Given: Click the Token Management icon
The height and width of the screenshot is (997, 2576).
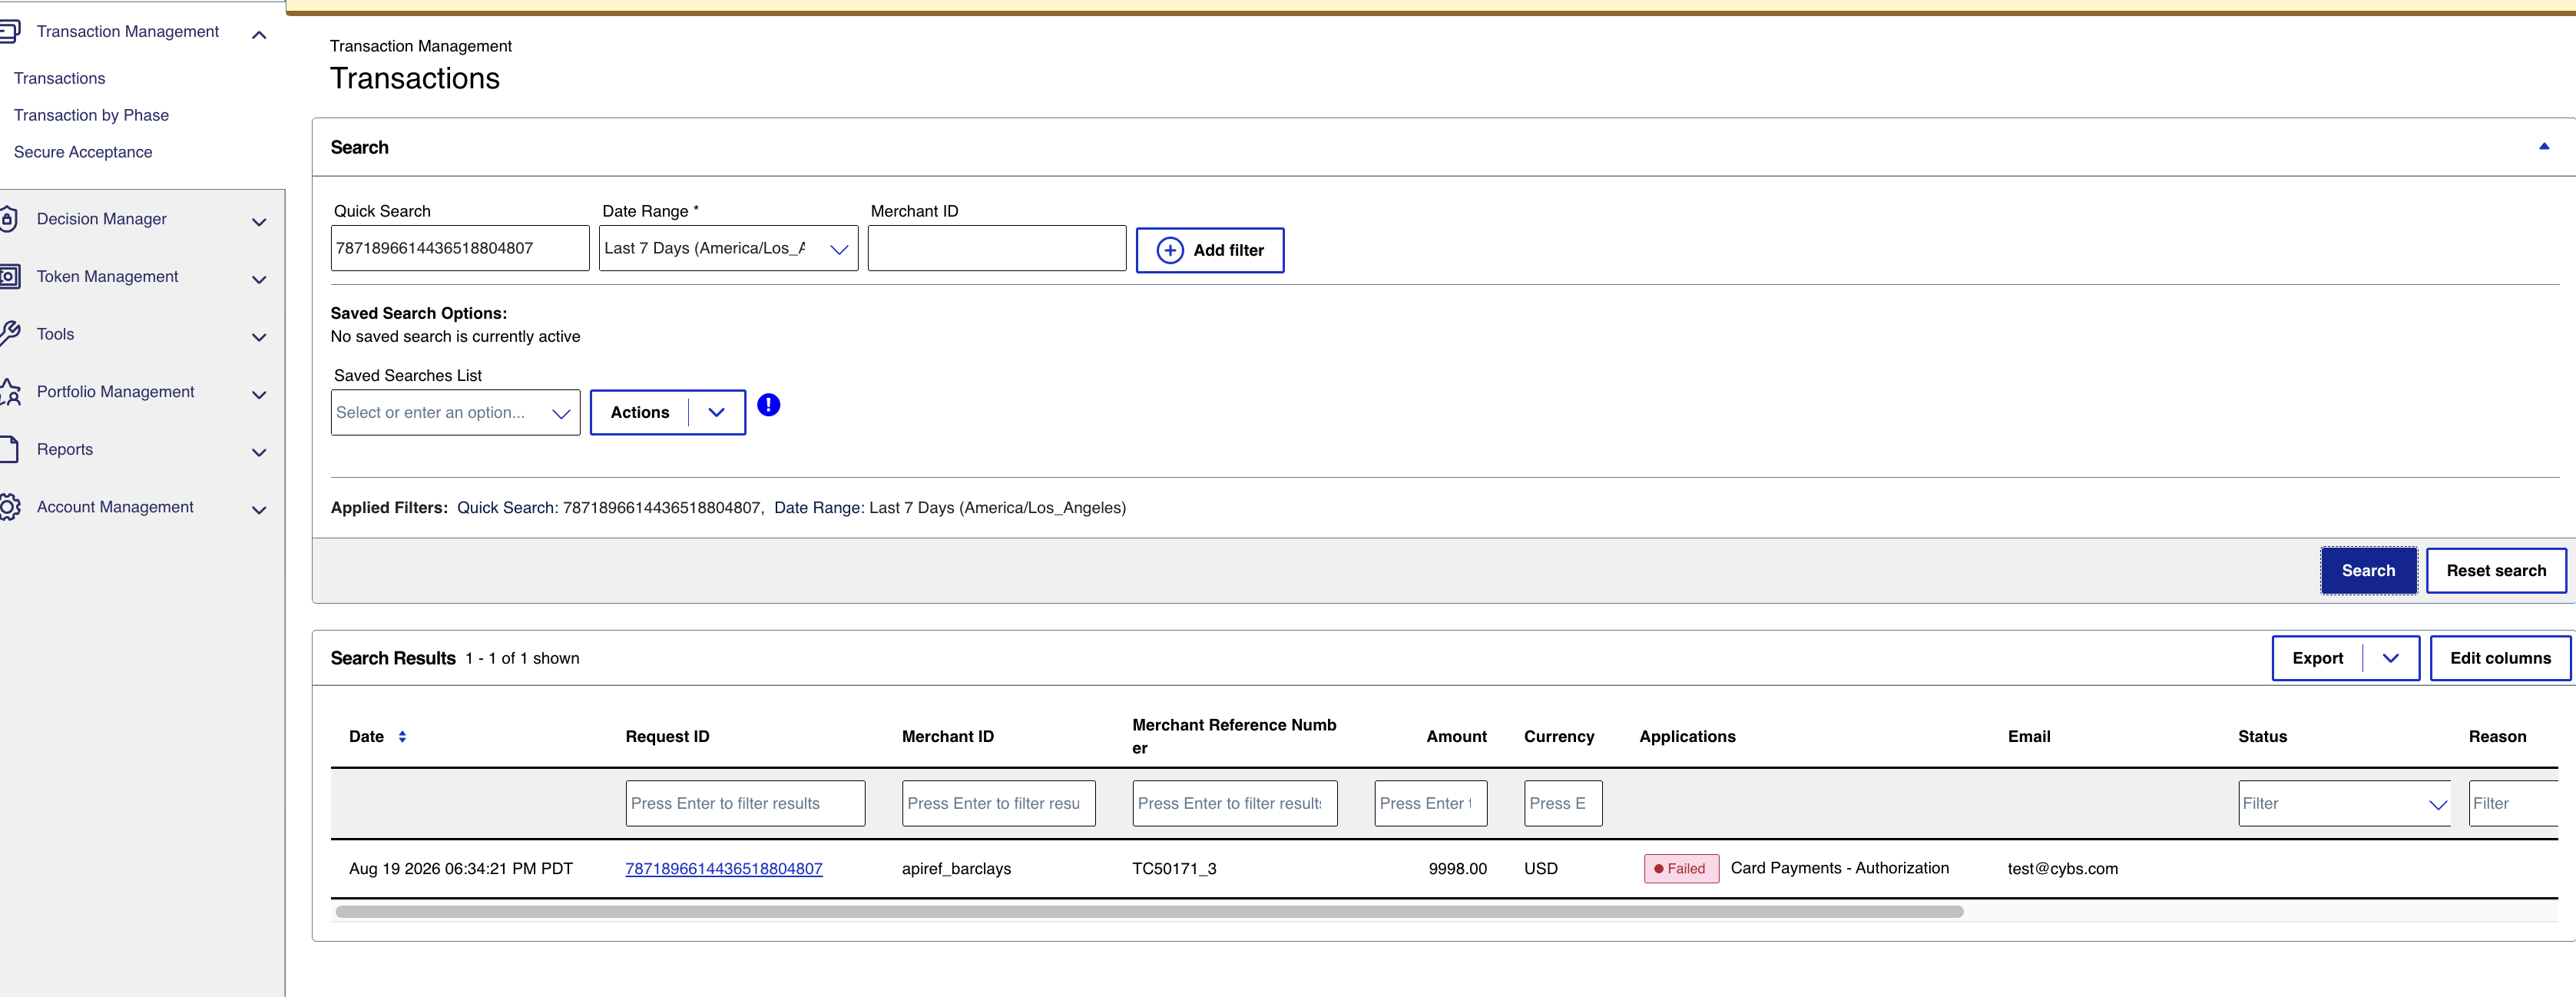Looking at the screenshot, I should (x=9, y=277).
